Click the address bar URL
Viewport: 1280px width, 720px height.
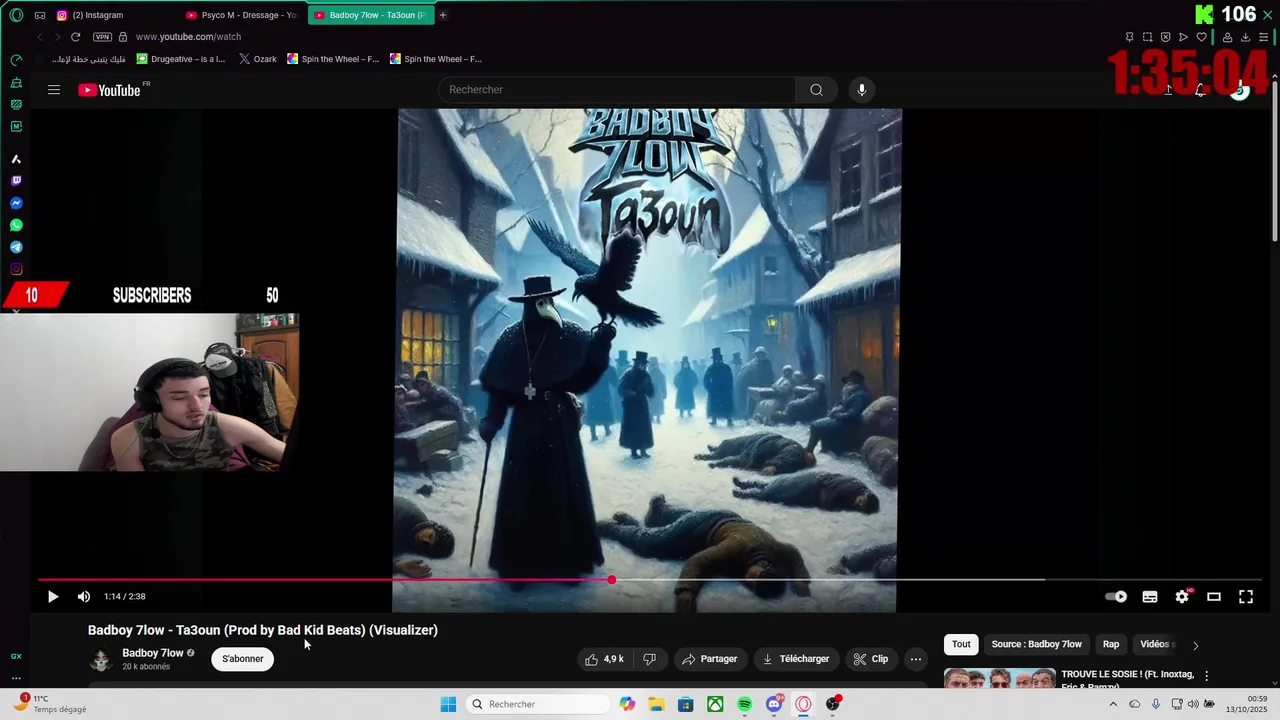point(188,37)
